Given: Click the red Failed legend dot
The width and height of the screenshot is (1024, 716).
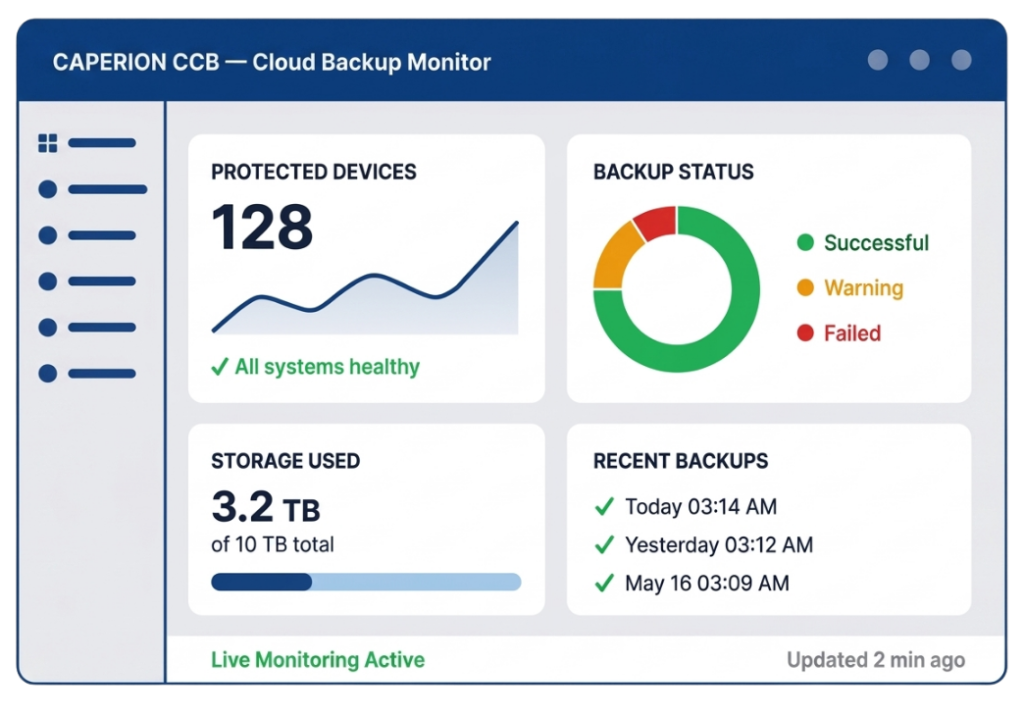Looking at the screenshot, I should pyautogui.click(x=805, y=333).
